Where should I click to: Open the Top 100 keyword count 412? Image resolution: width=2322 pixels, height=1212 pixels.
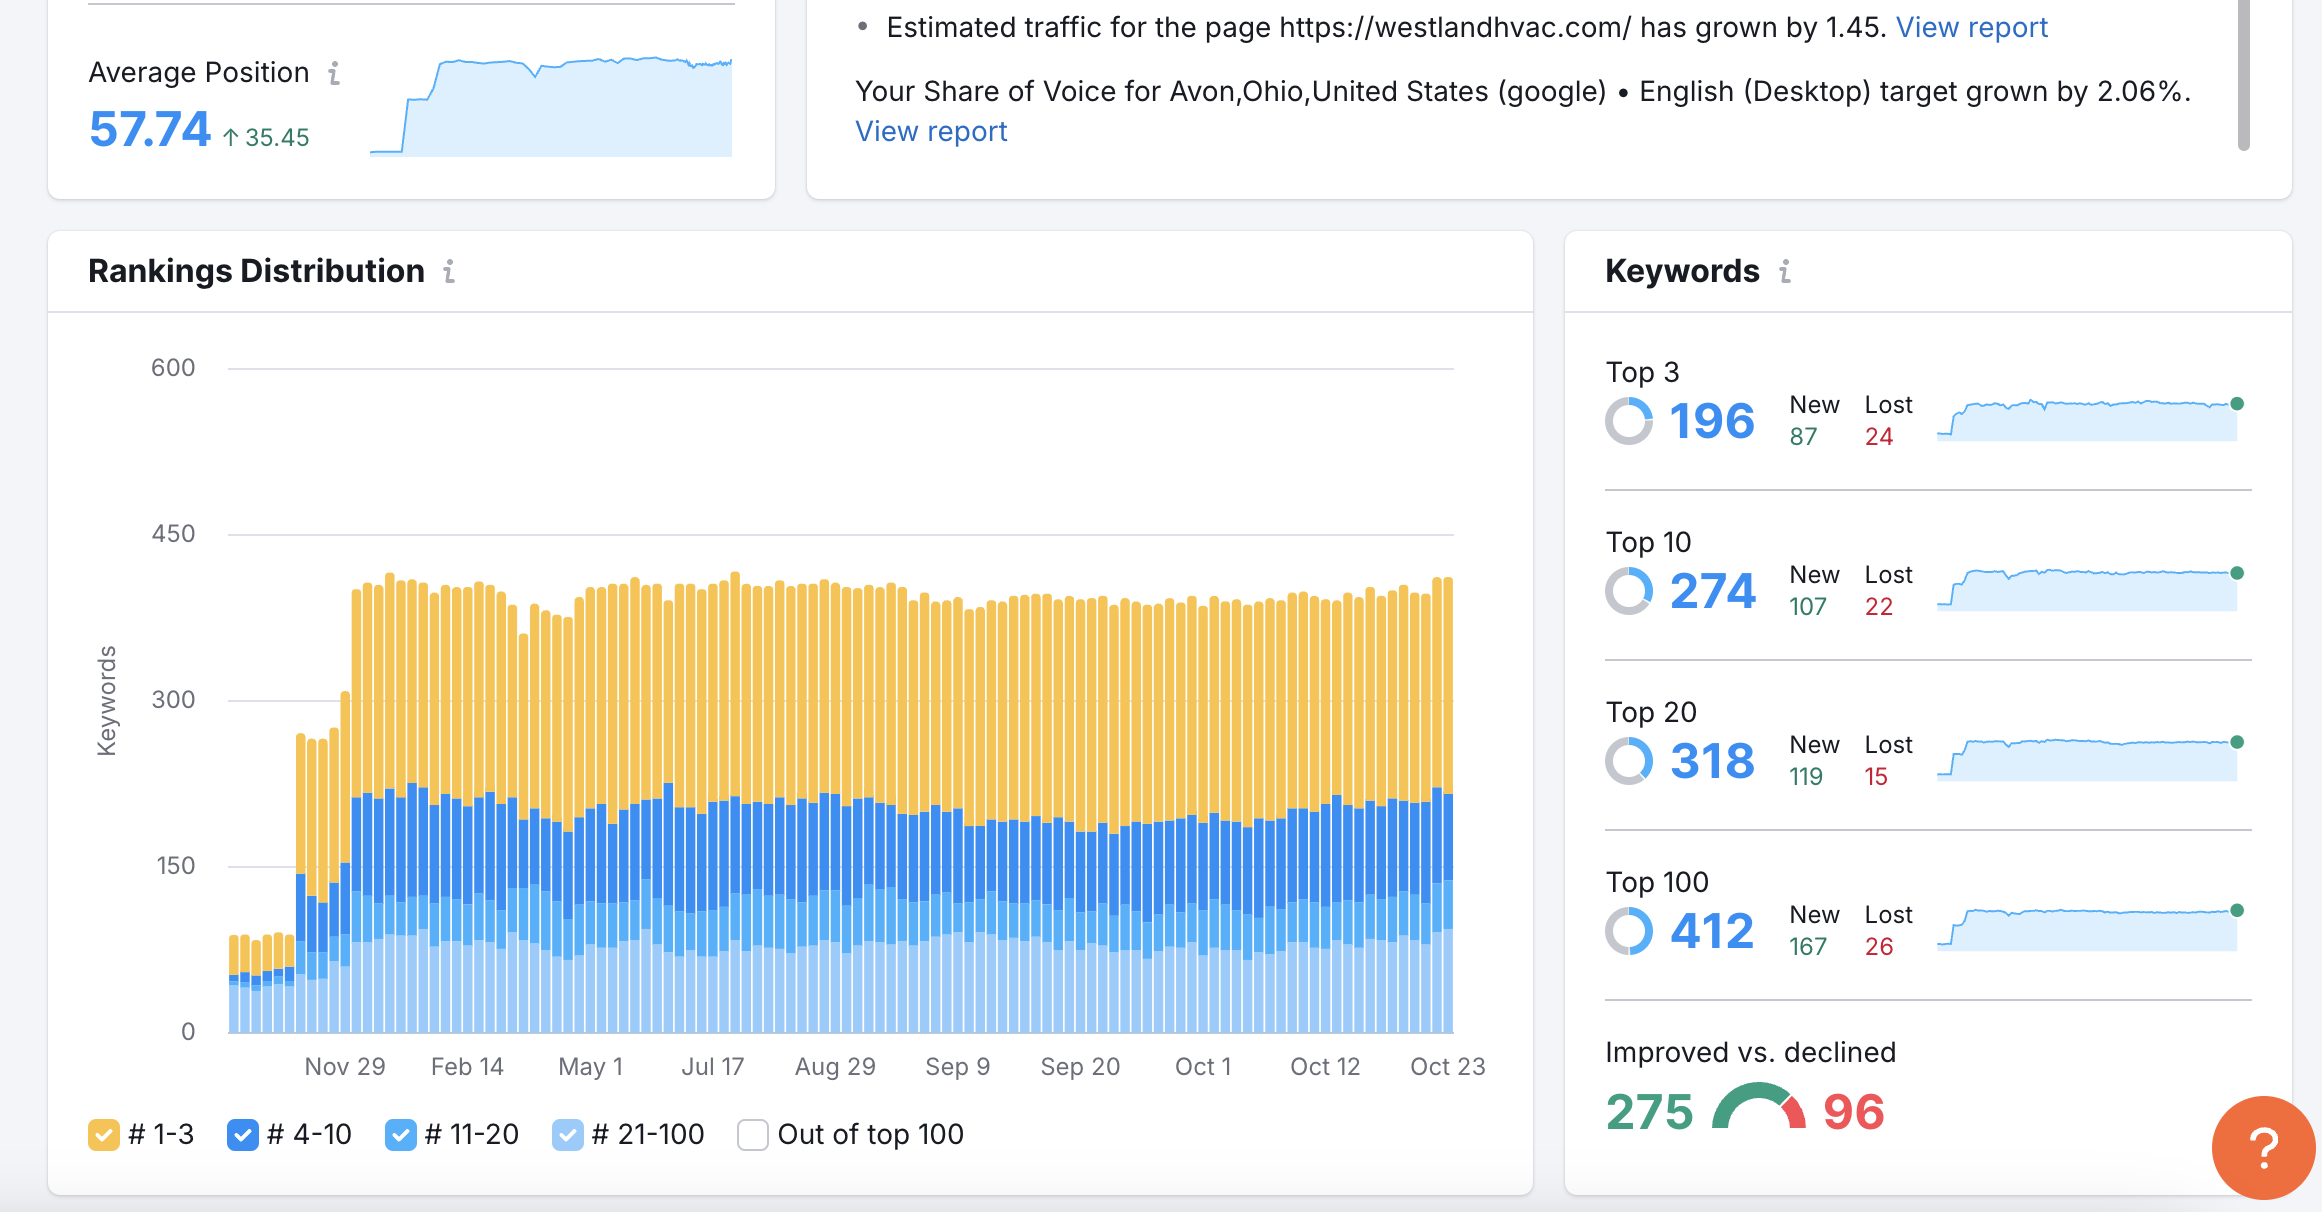click(1712, 931)
